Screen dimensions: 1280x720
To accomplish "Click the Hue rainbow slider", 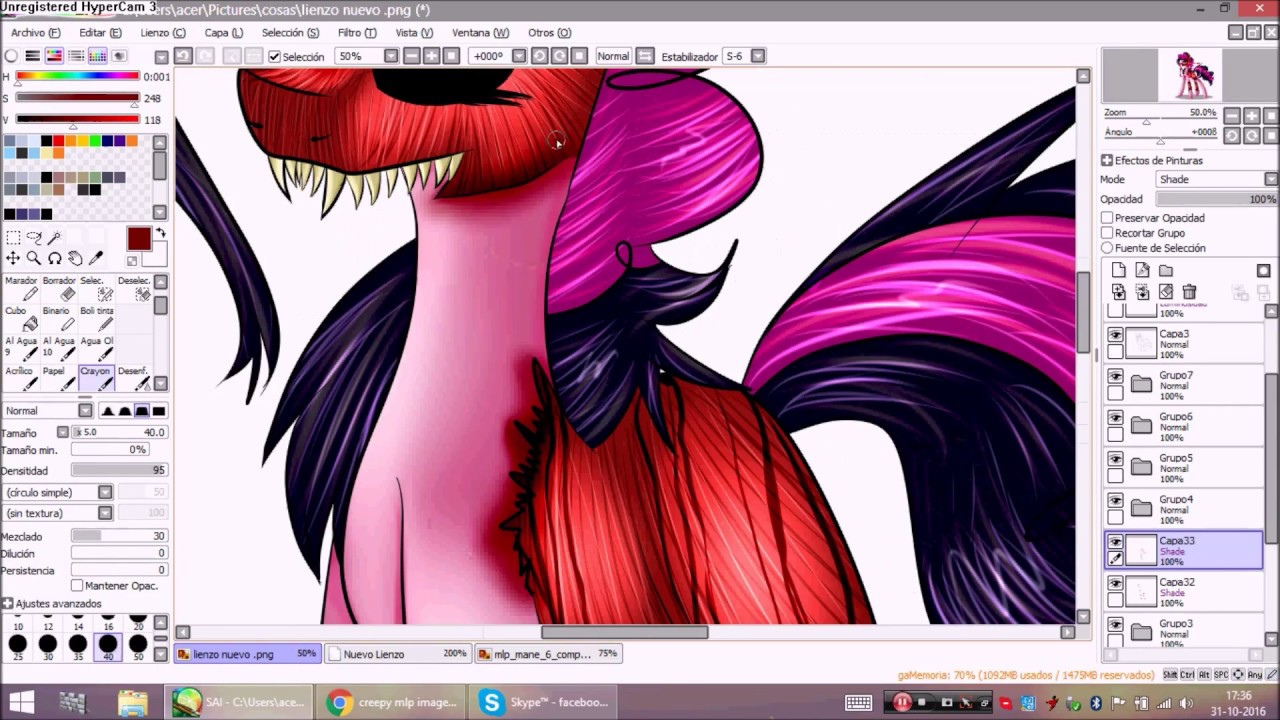I will [77, 76].
